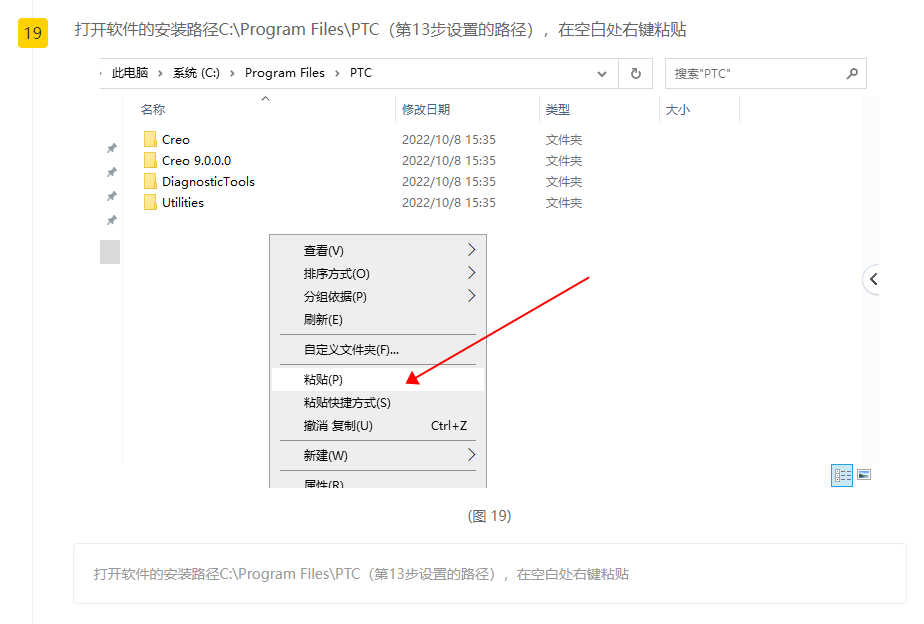Image resolution: width=924 pixels, height=624 pixels.
Task: Select 撤消 复制(U) menu entry
Action: 378,425
